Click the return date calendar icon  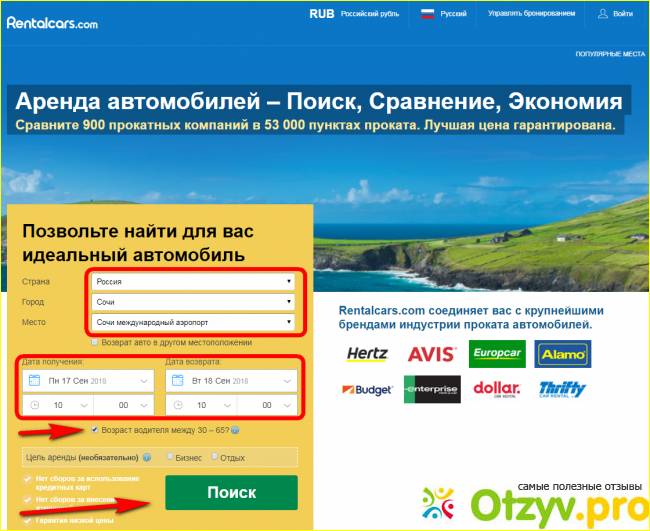pos(177,381)
